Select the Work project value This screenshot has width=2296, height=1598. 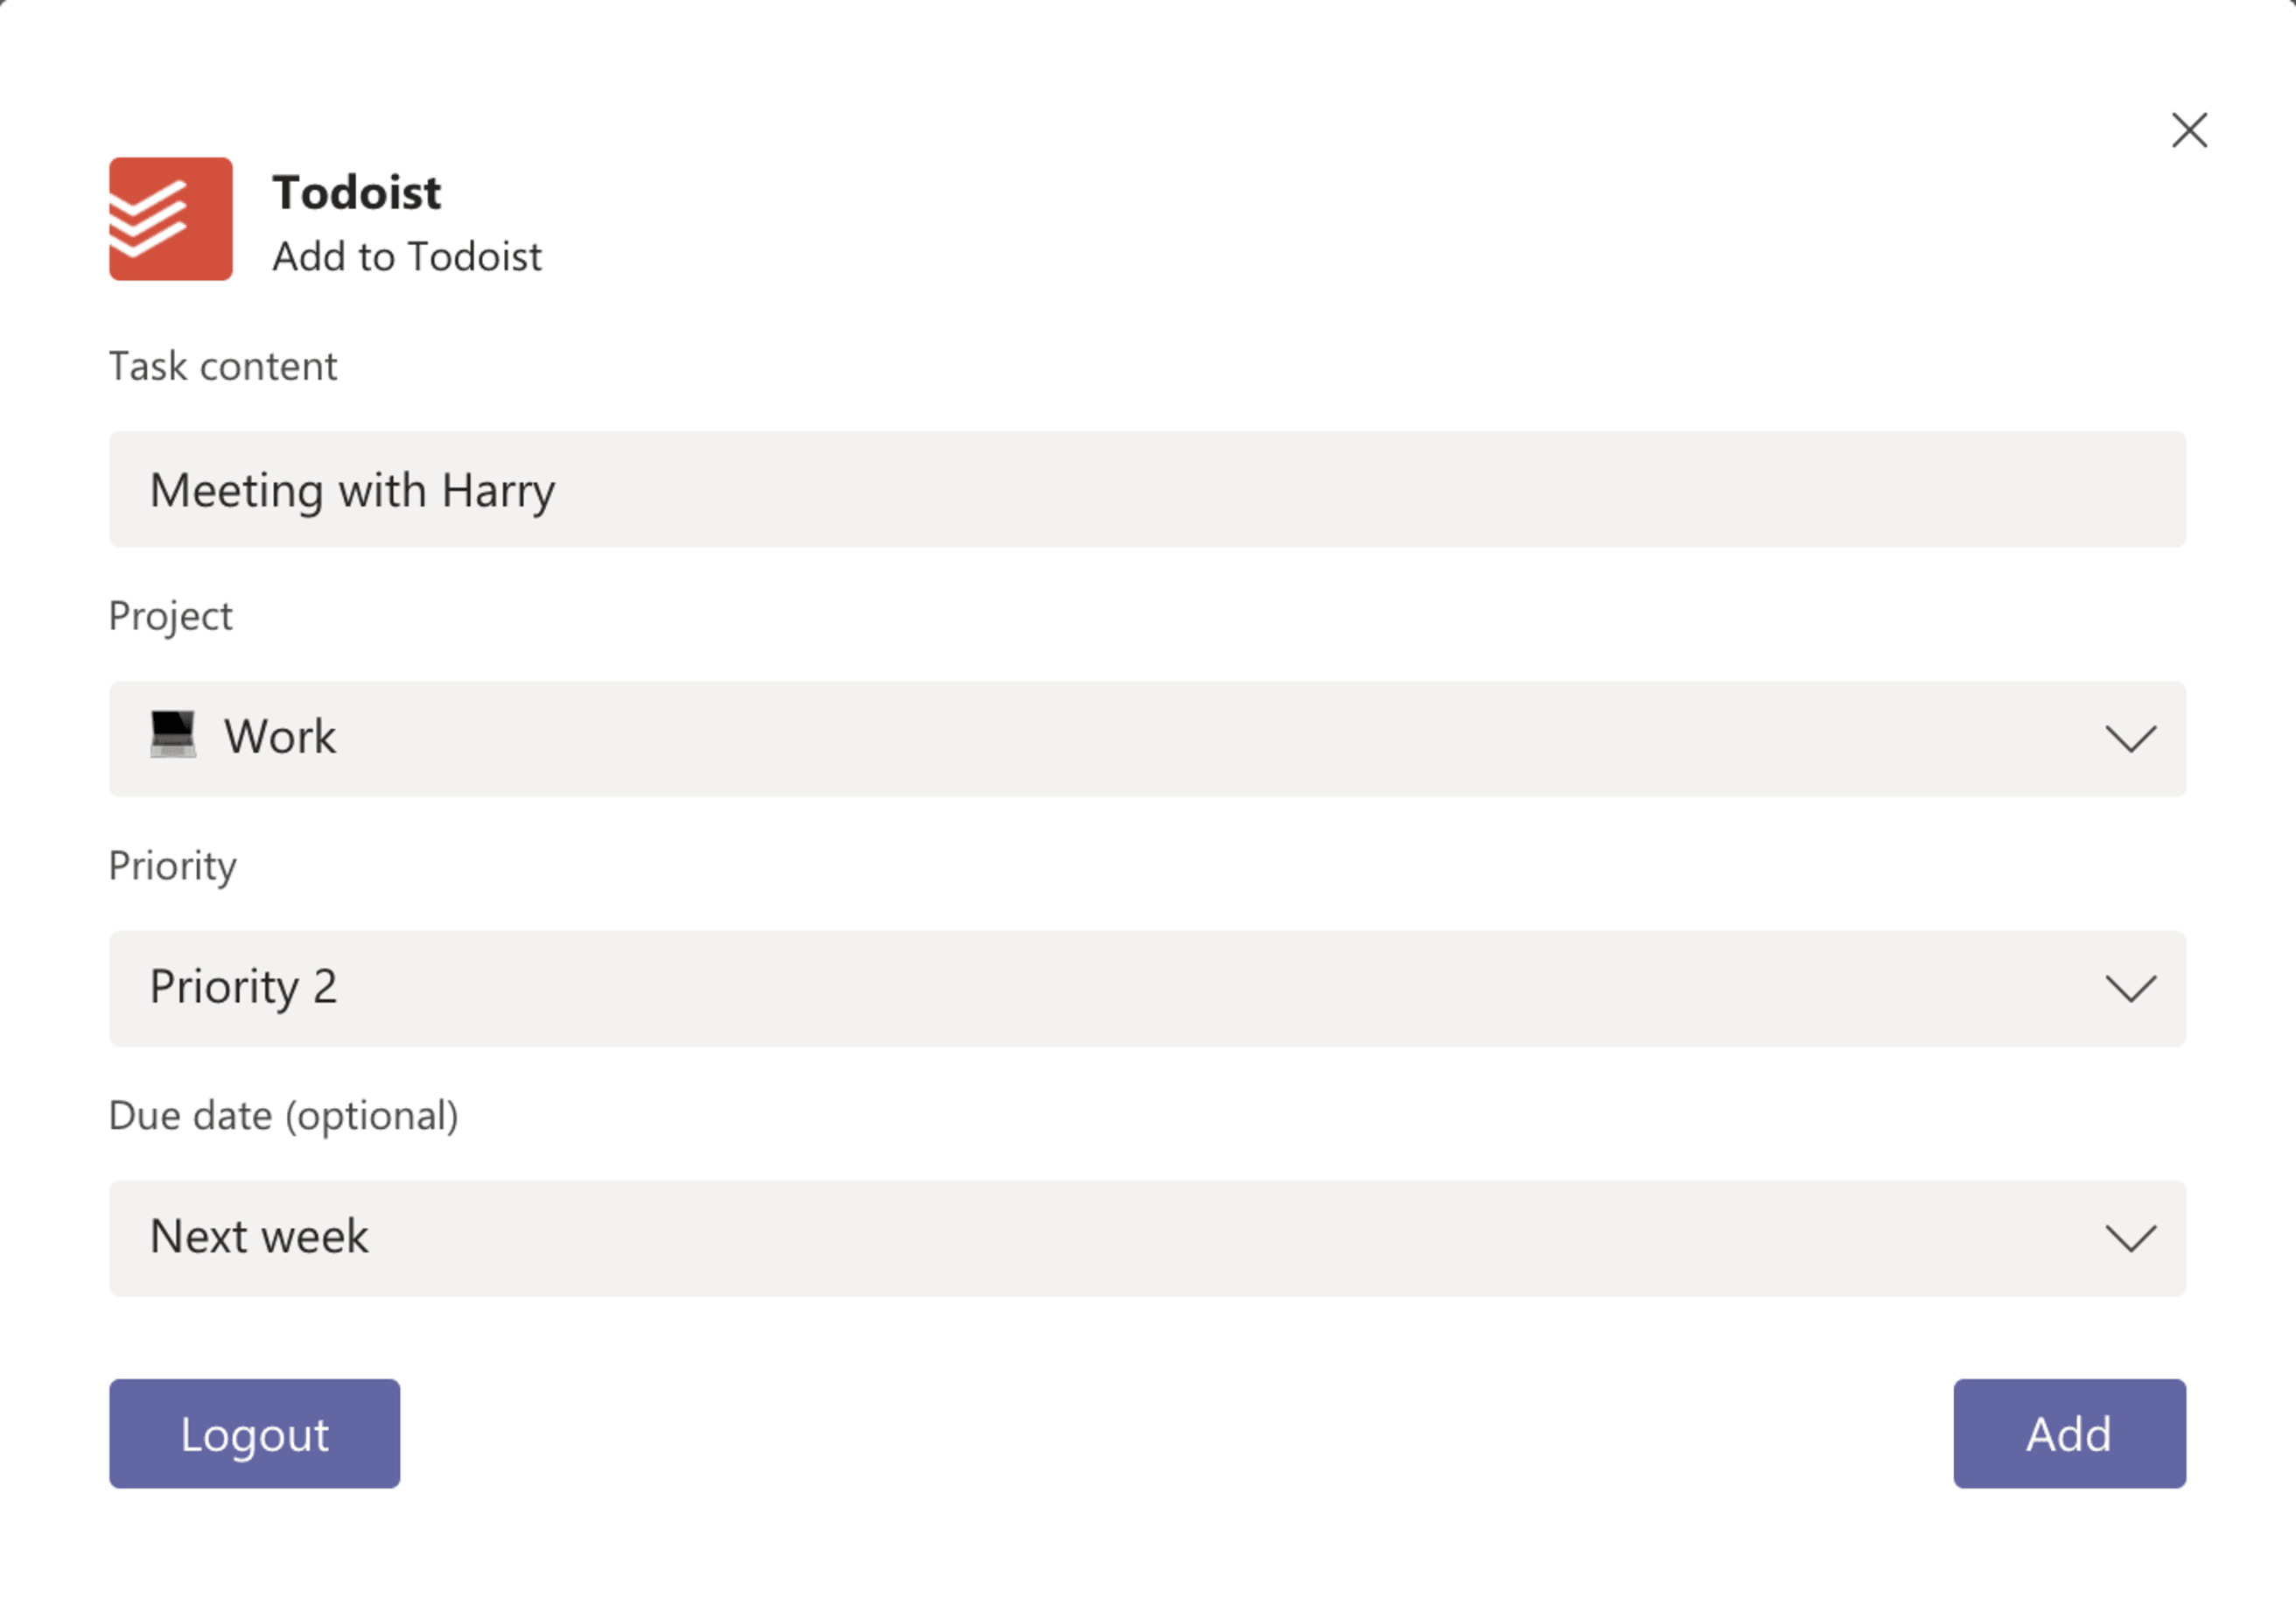pyautogui.click(x=280, y=737)
